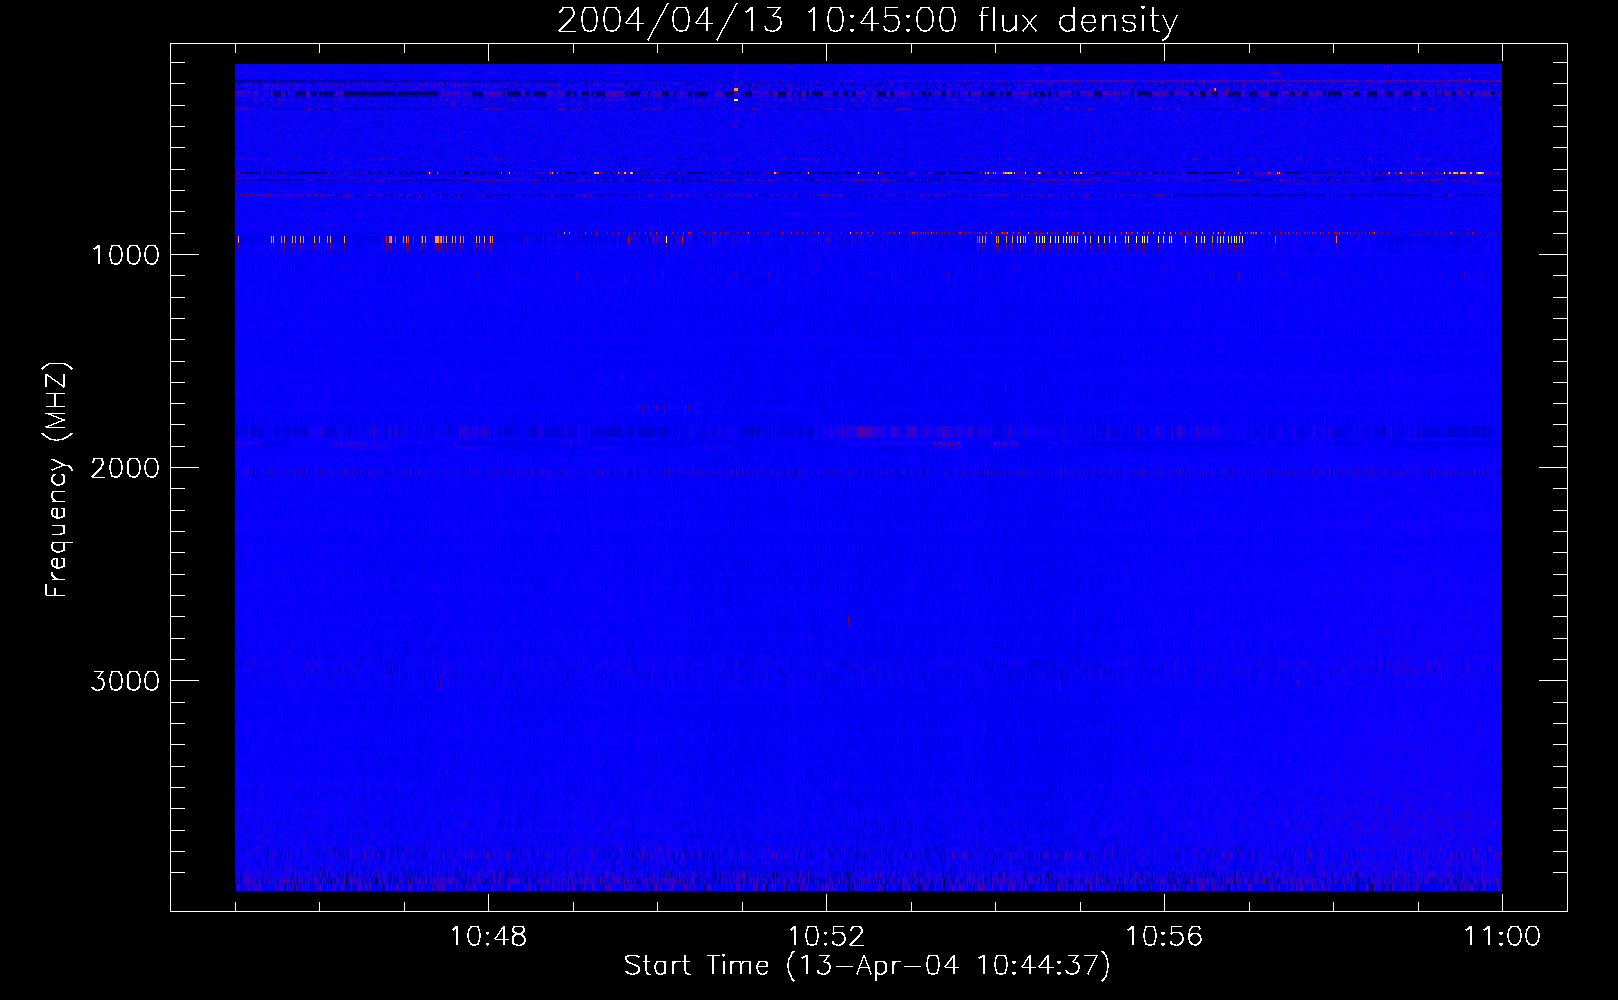This screenshot has width=1618, height=1000.
Task: Click the 10:48 time tick label
Action: coord(488,937)
